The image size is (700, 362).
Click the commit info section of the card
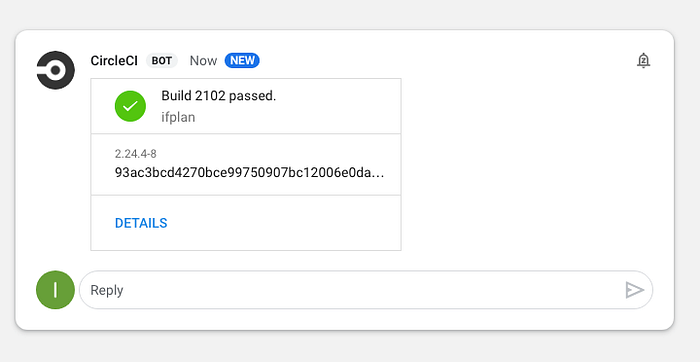coord(246,164)
